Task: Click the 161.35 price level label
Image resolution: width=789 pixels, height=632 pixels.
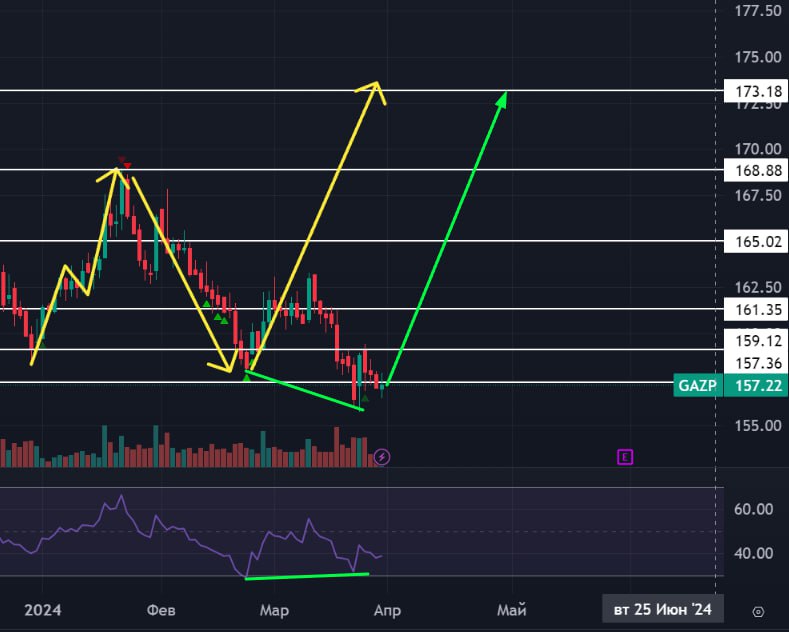Action: point(758,309)
